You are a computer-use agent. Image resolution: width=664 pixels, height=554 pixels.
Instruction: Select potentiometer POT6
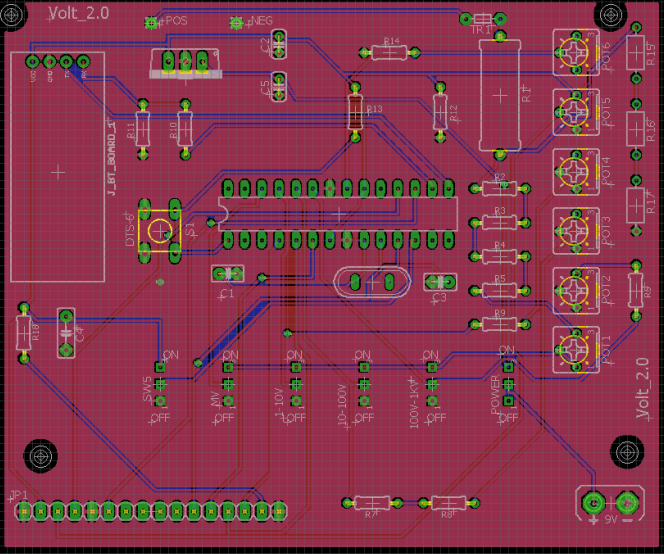(575, 50)
